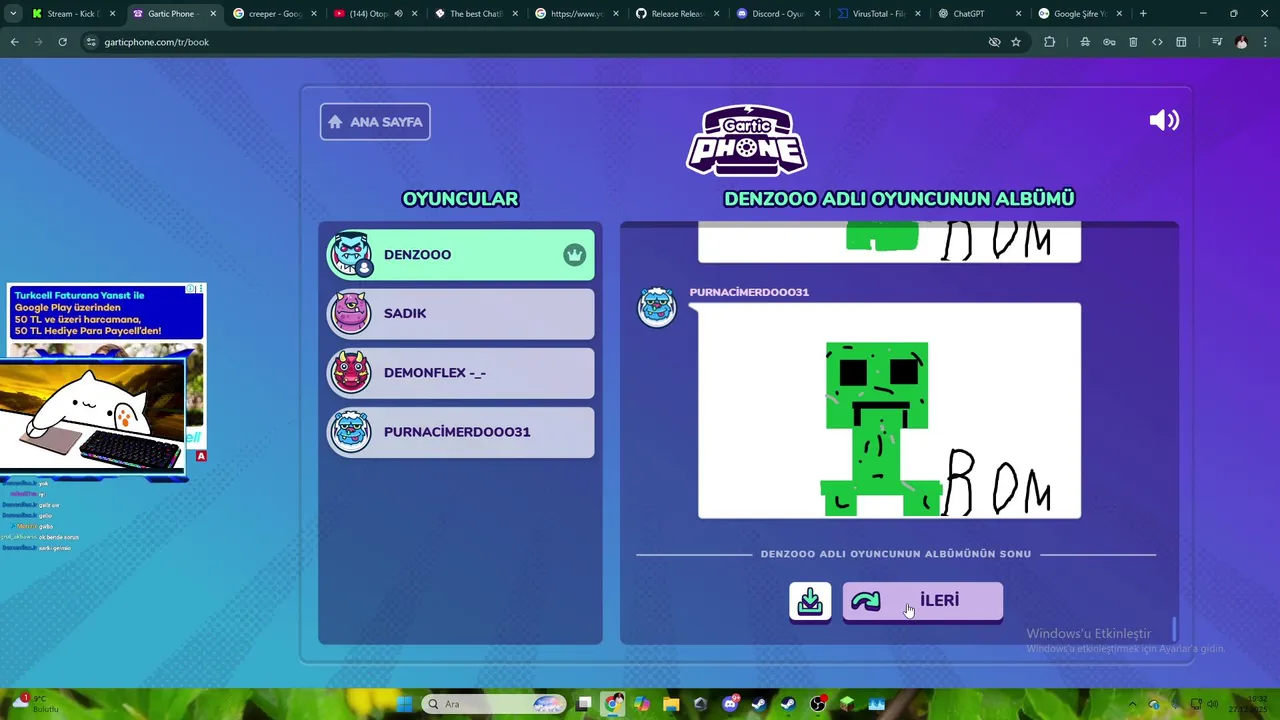
Task: Click the bongo cat keyboard overlay
Action: point(93,416)
